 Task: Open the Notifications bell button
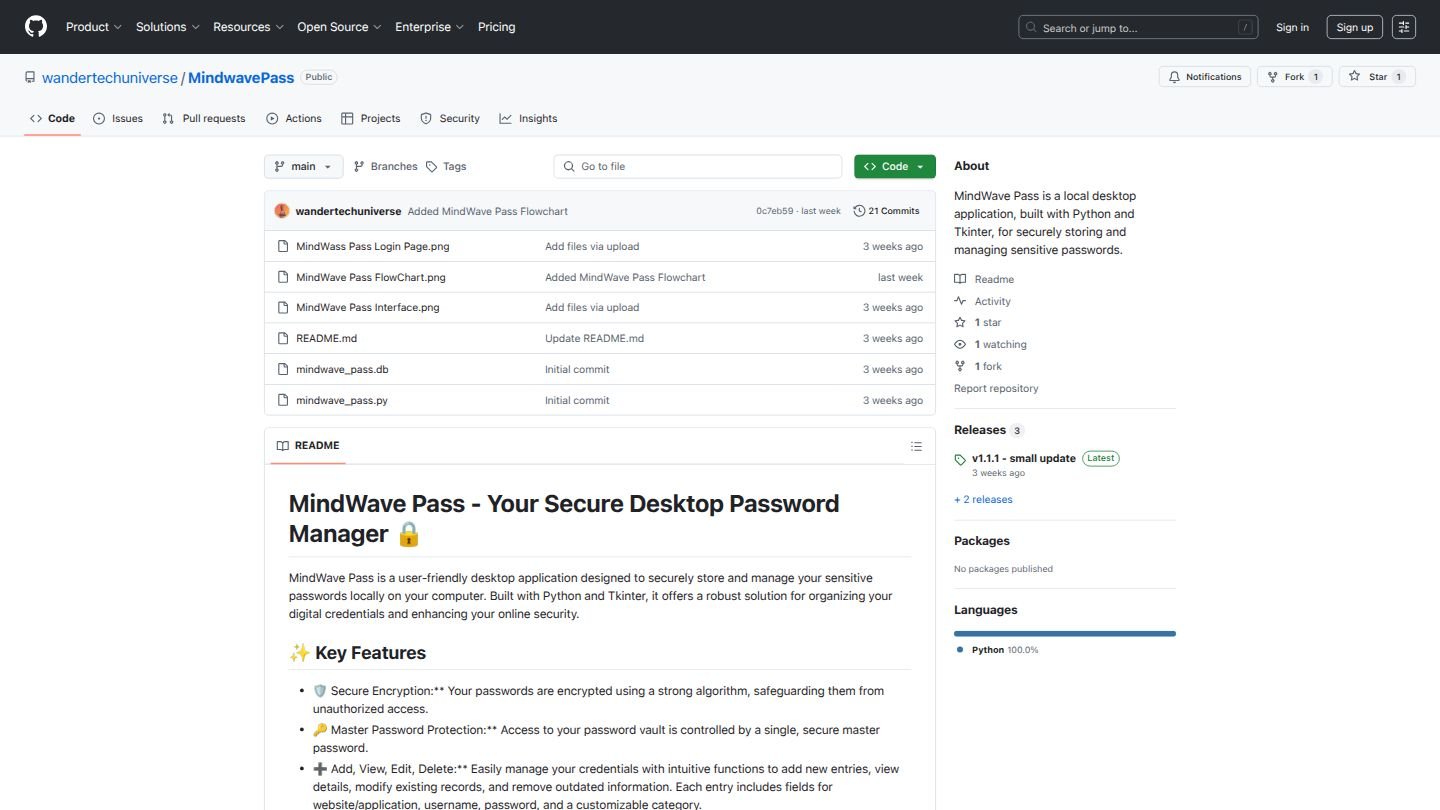tap(1204, 77)
